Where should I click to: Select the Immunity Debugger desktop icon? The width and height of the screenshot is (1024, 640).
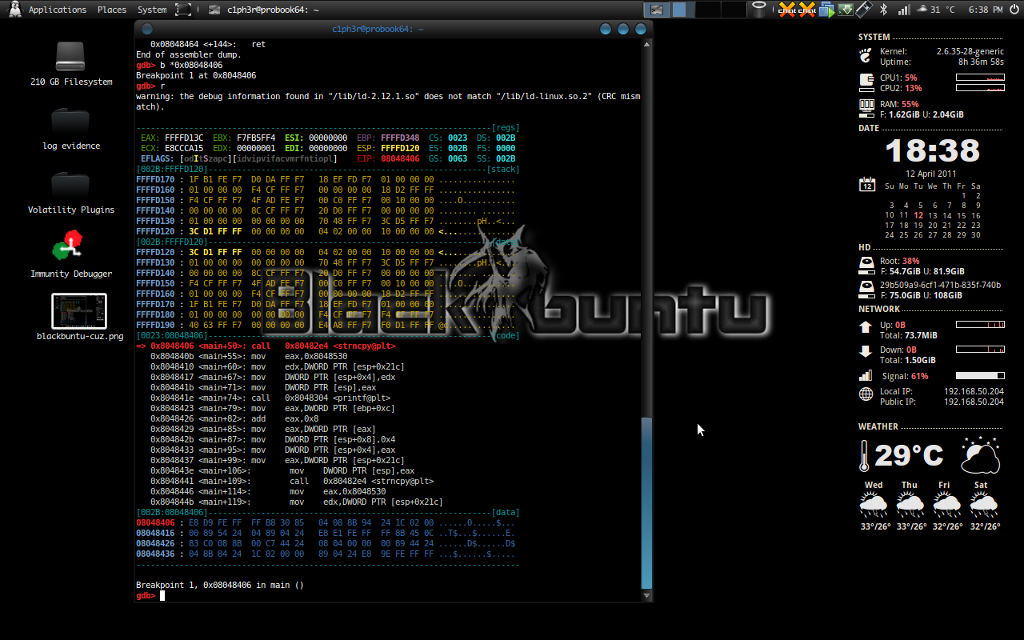[71, 255]
